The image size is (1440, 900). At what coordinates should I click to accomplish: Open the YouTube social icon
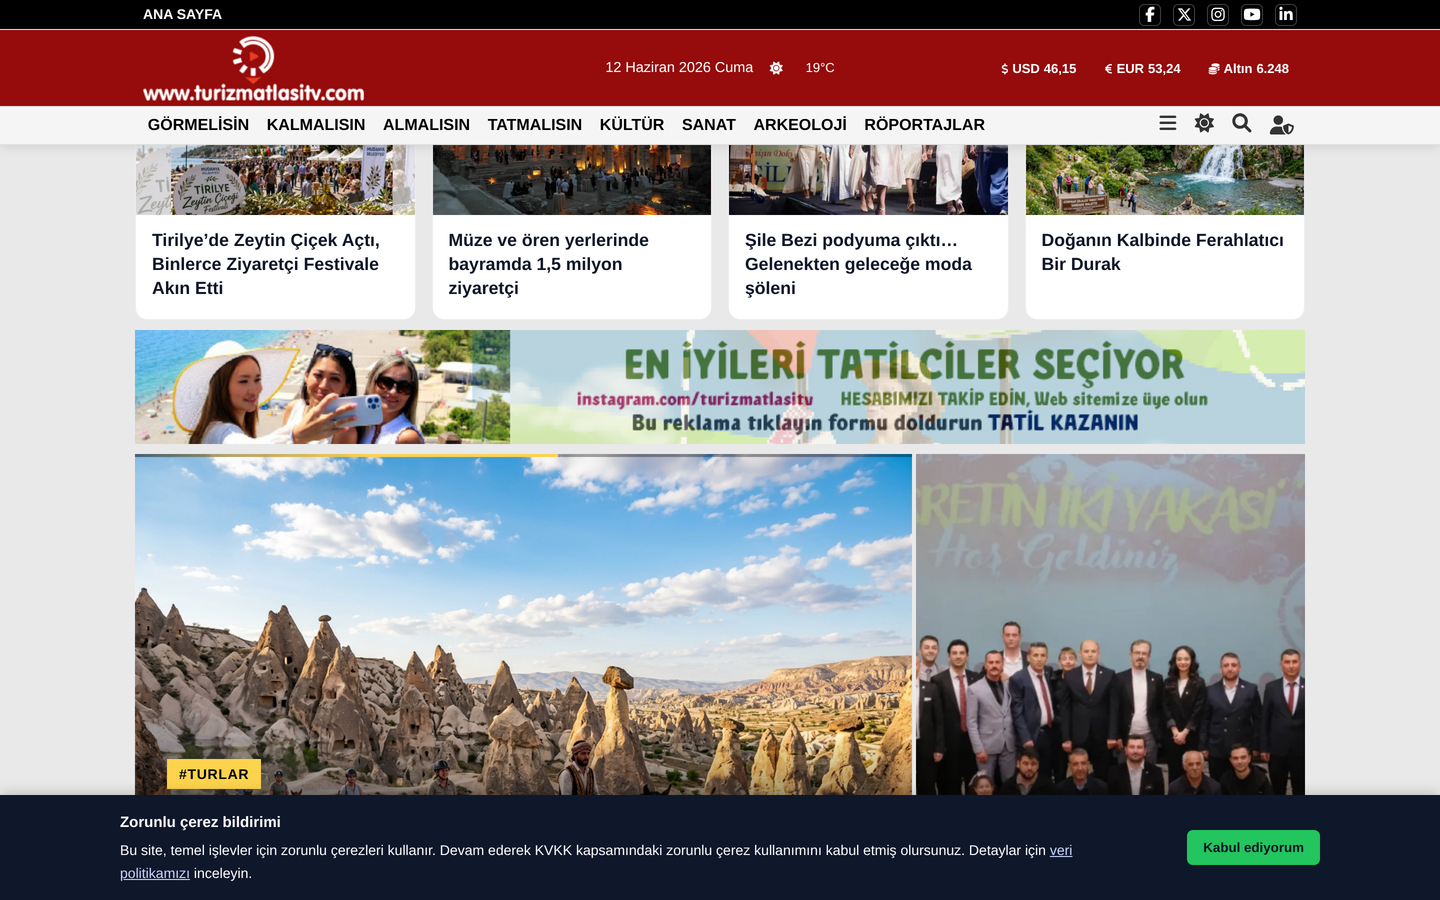point(1252,14)
